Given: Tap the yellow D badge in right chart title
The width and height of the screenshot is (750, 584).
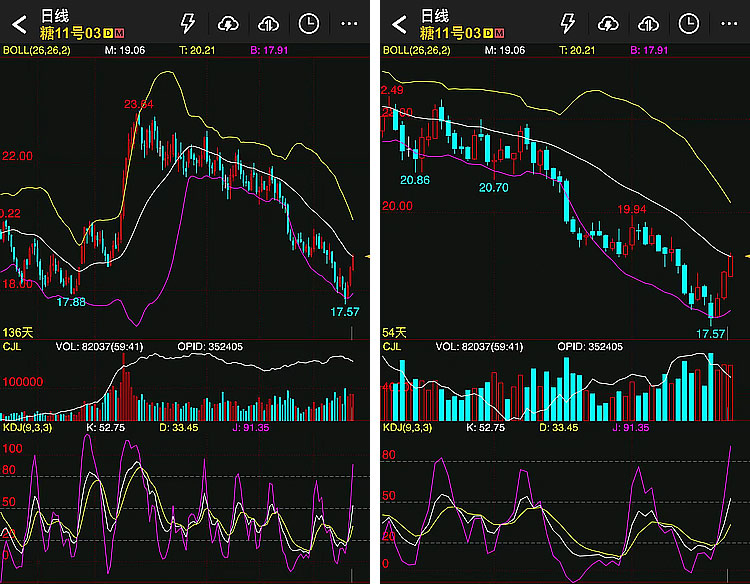Looking at the screenshot, I should pos(488,33).
